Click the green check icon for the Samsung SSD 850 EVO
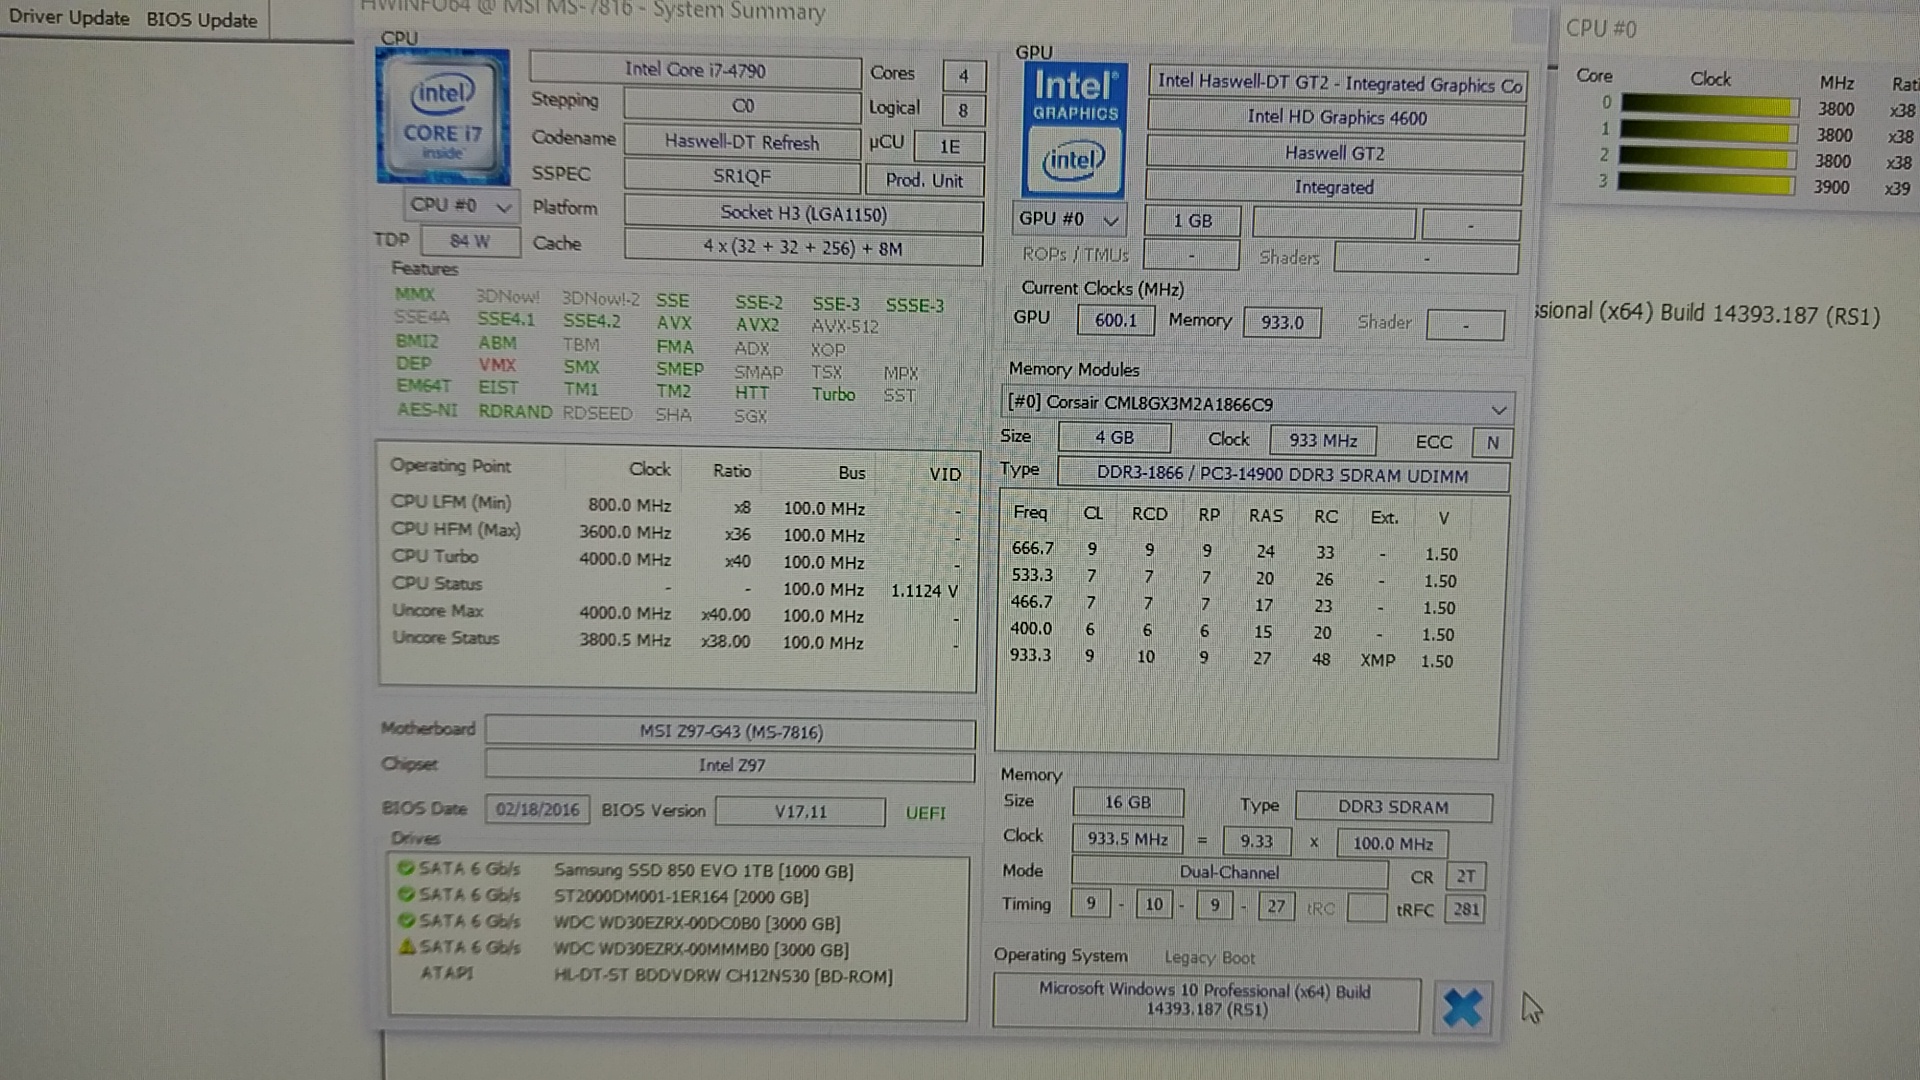The height and width of the screenshot is (1080, 1920). (405, 868)
